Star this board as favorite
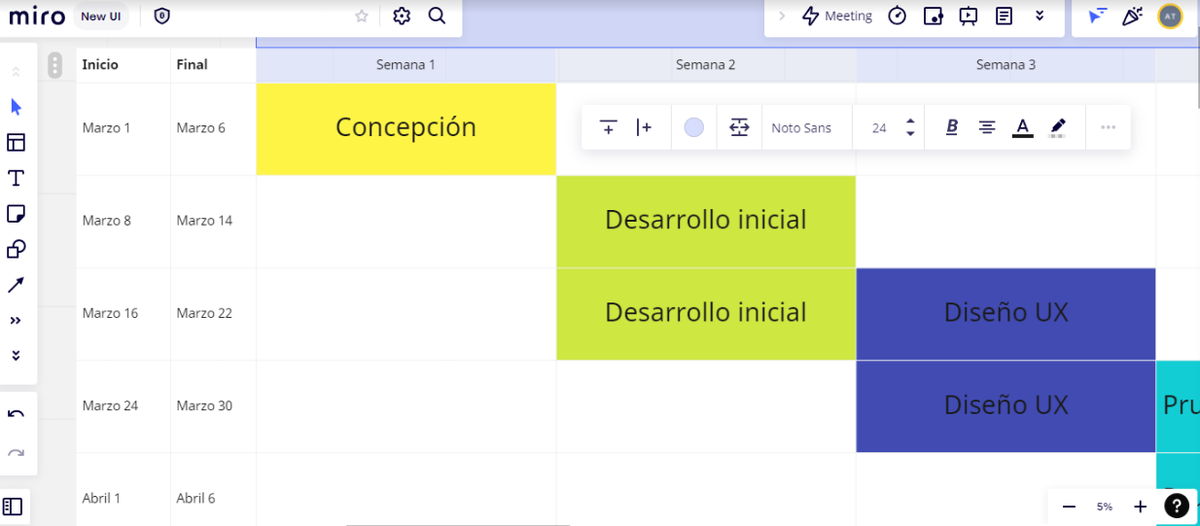This screenshot has width=1200, height=526. tap(362, 16)
